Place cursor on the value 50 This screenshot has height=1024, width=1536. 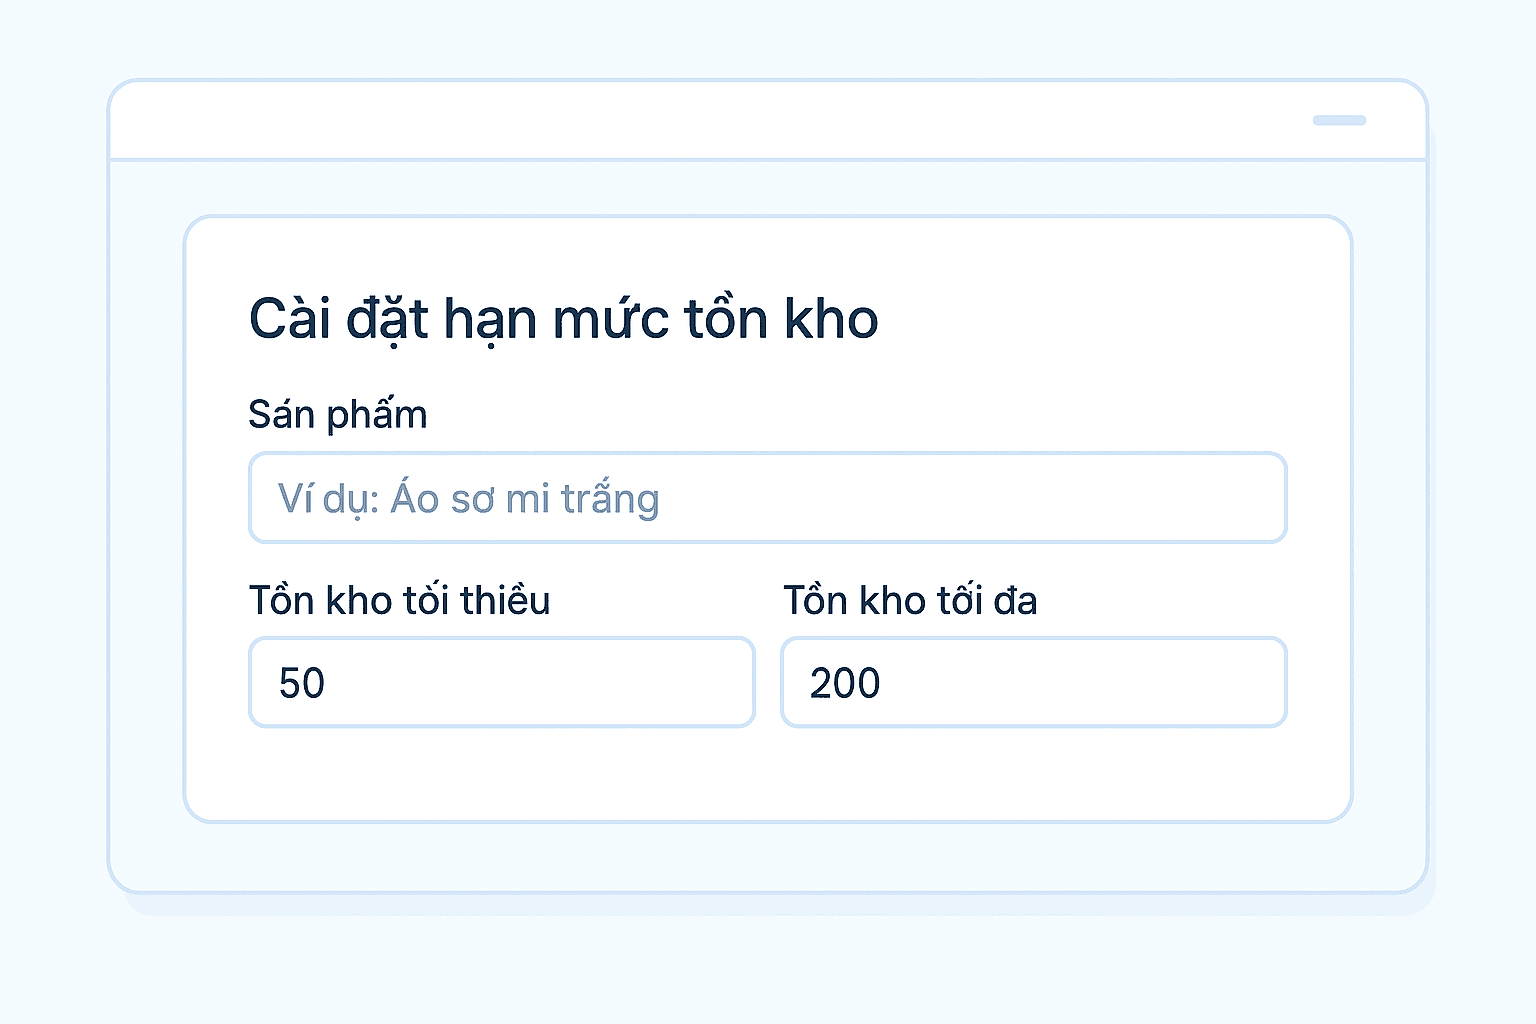pyautogui.click(x=302, y=684)
